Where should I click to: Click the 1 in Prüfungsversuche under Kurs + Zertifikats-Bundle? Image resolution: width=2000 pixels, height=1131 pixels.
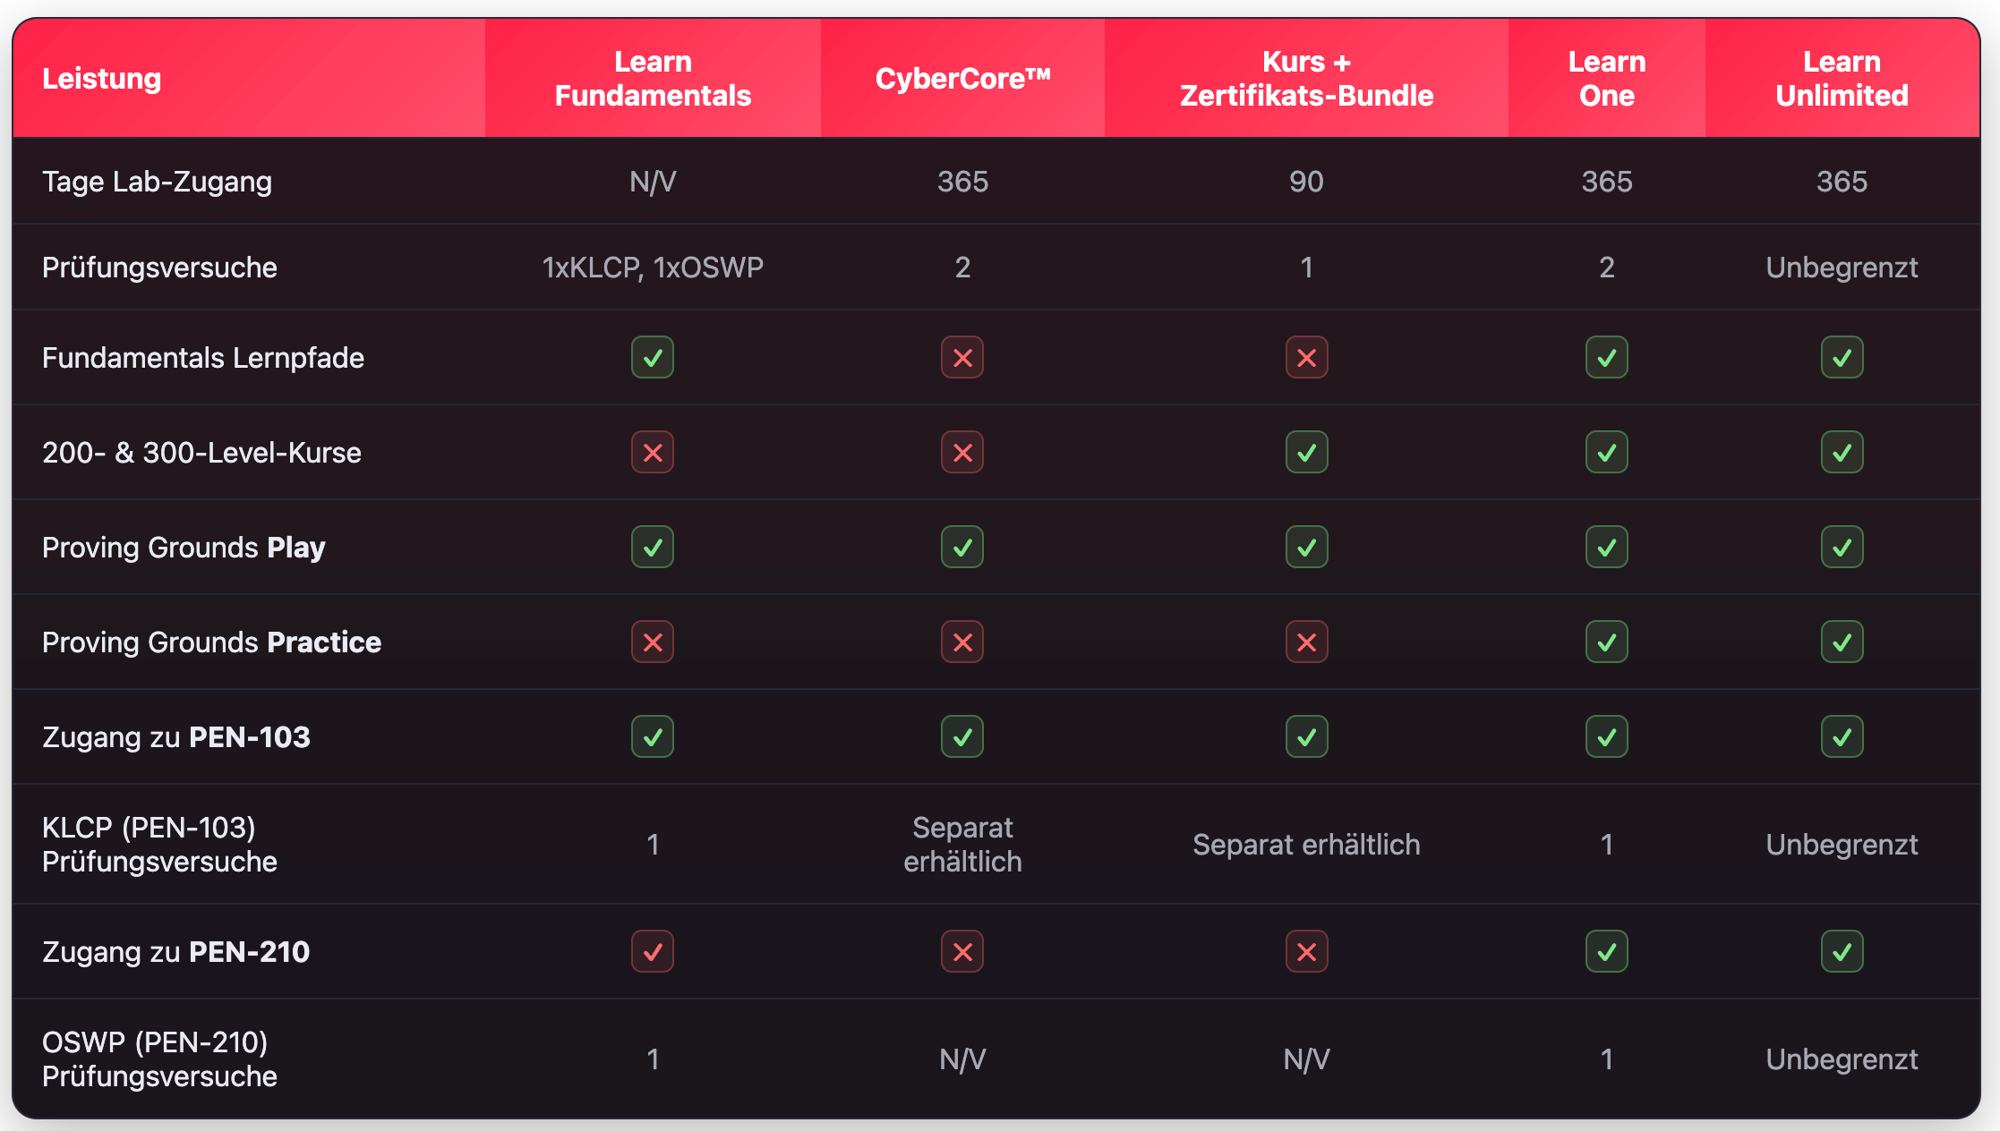coord(1306,267)
